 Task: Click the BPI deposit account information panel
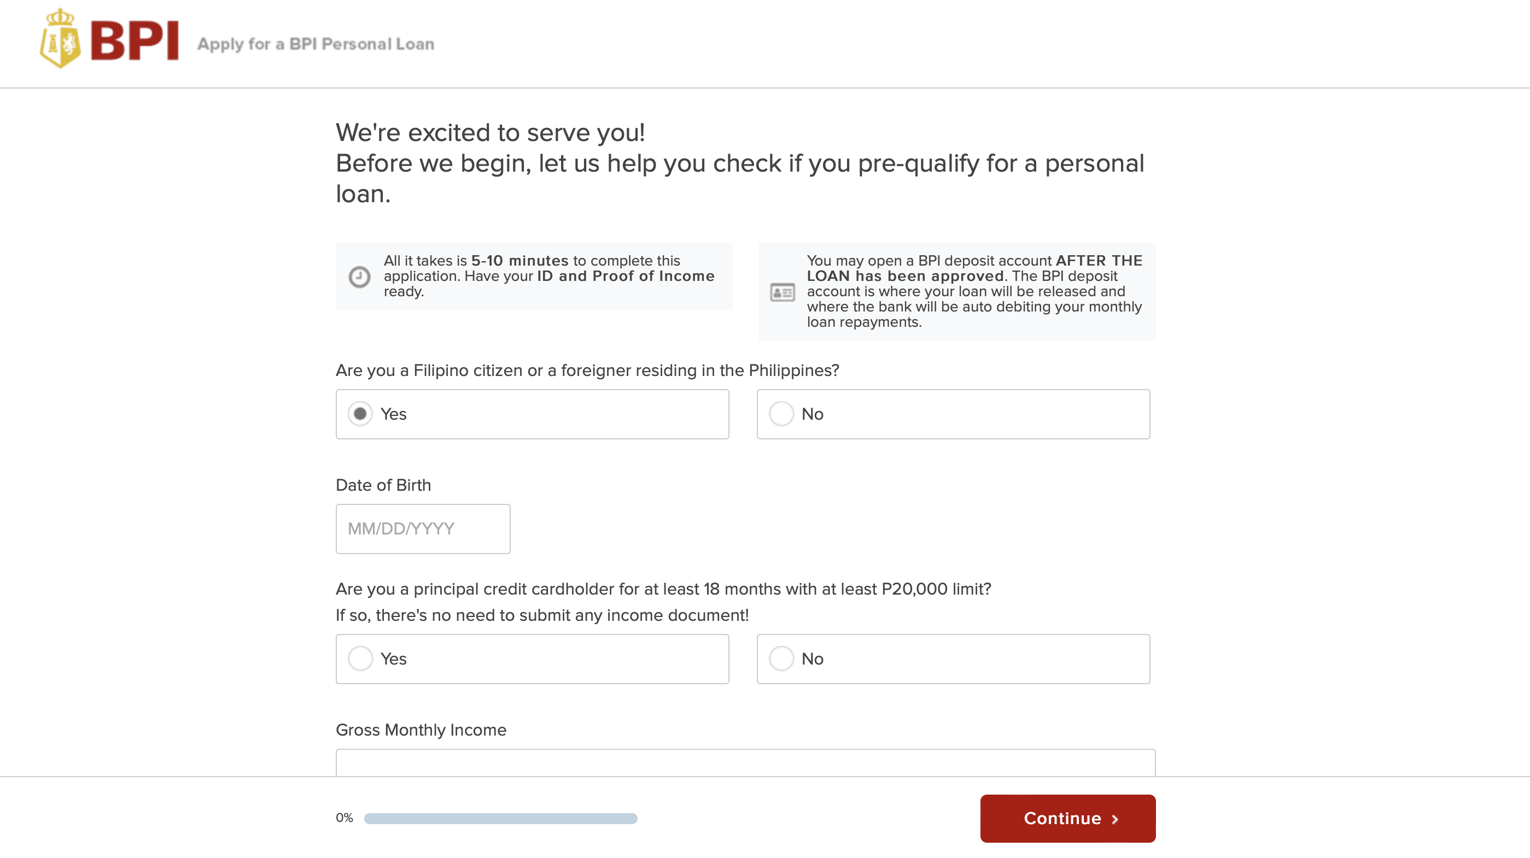click(957, 290)
